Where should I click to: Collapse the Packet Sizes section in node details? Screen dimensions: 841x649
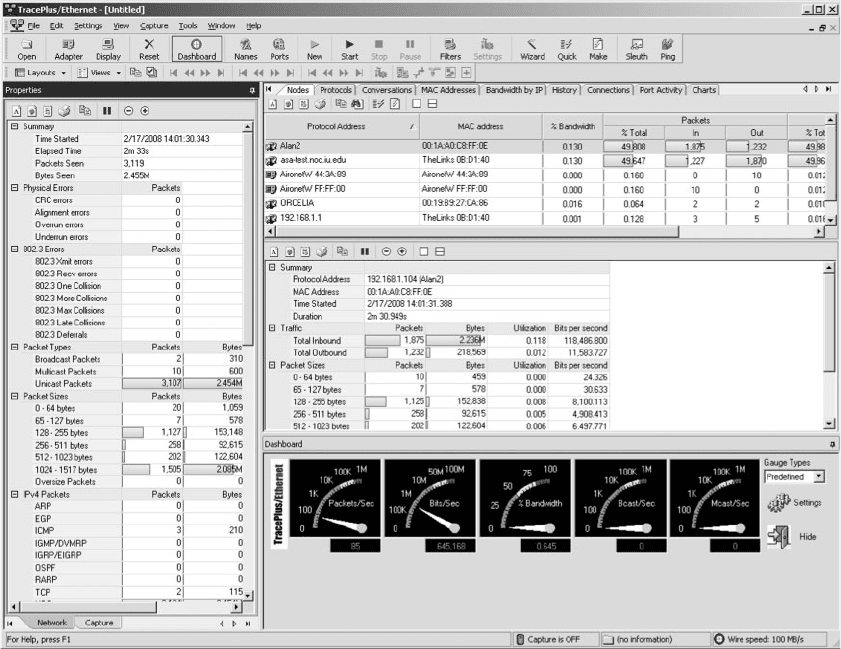[272, 365]
